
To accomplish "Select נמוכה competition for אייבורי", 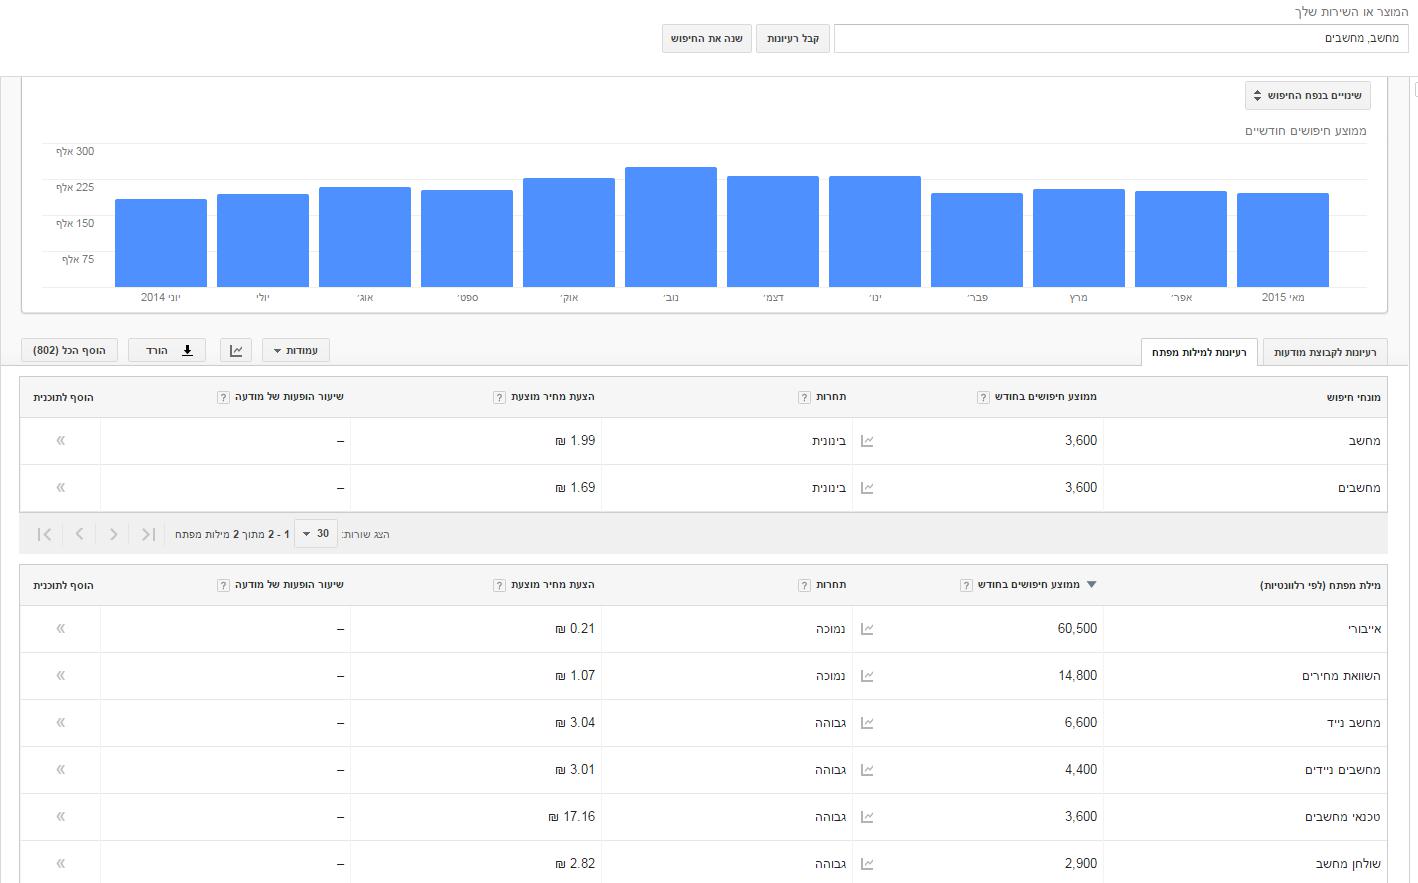I will 831,628.
